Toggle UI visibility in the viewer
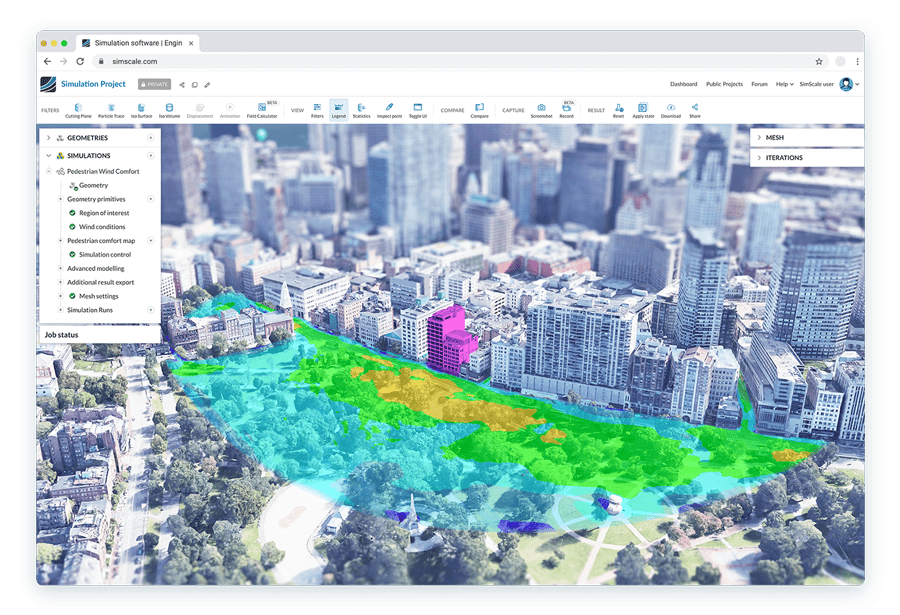The width and height of the screenshot is (900, 615). coord(416,110)
